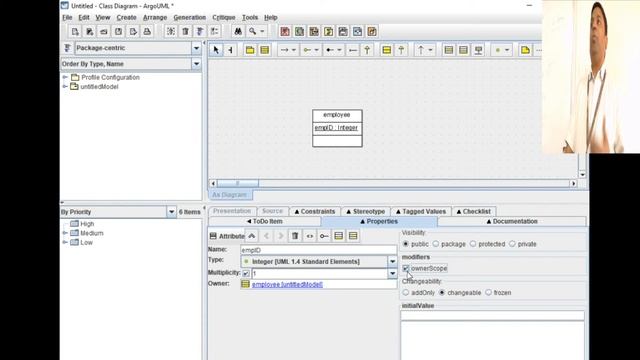Viewport: 640px width, 360px height.
Task: Switch to the ToDo Item tab
Action: (264, 221)
